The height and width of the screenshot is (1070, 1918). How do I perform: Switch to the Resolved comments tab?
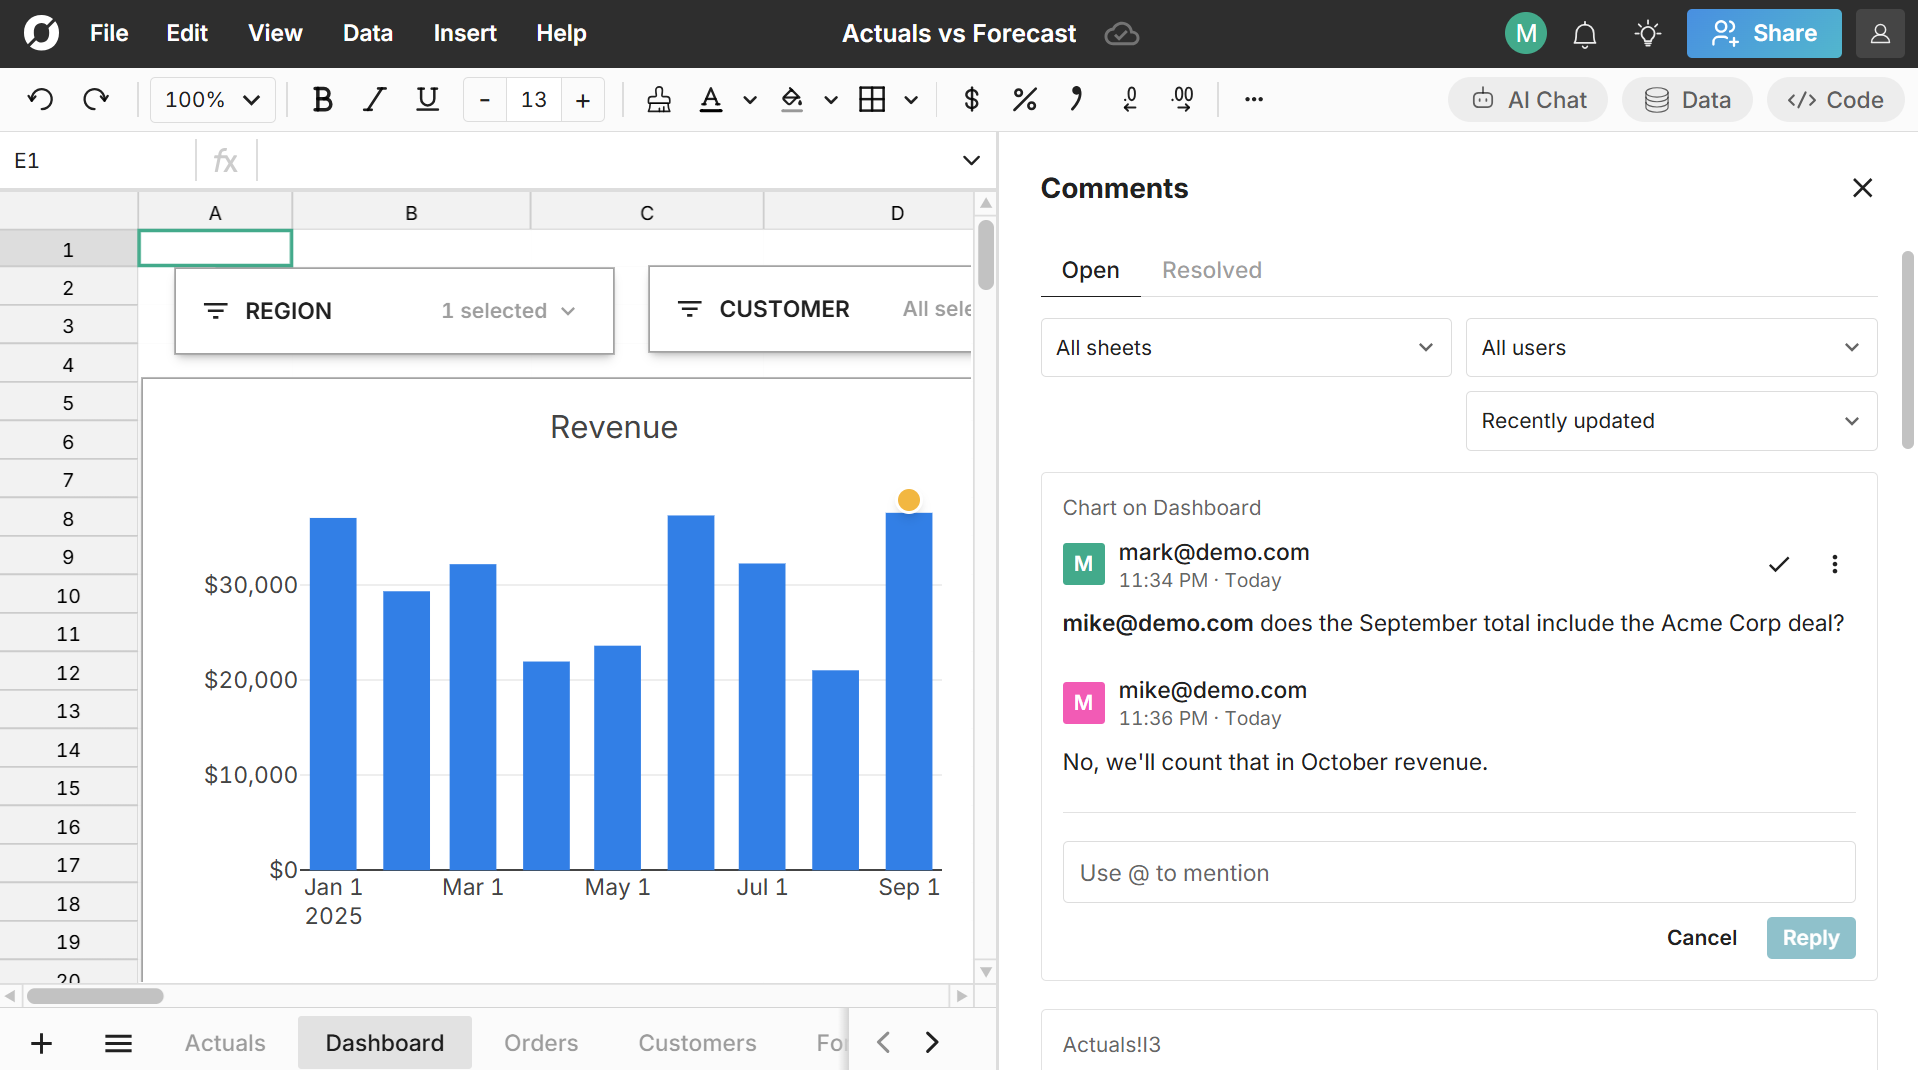pyautogui.click(x=1211, y=270)
